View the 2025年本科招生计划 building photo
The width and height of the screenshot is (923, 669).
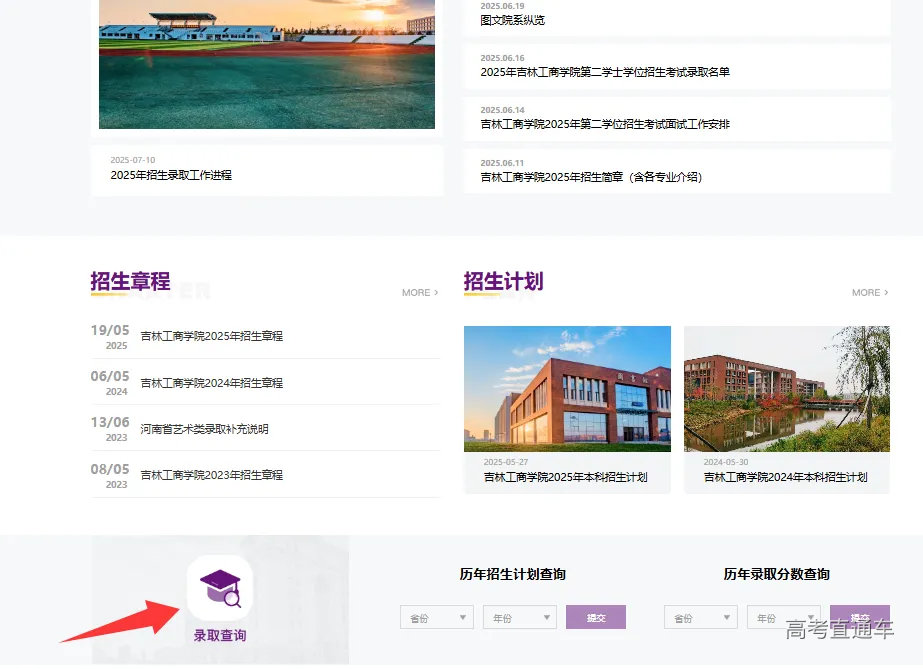coord(567,389)
